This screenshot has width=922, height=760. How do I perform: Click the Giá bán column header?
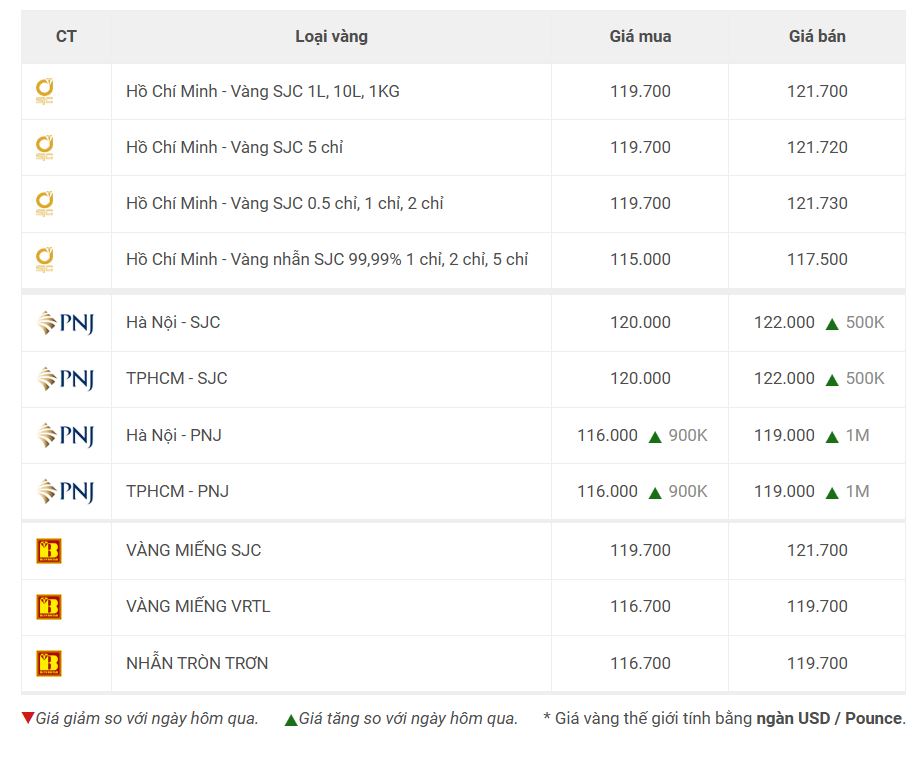pos(817,36)
